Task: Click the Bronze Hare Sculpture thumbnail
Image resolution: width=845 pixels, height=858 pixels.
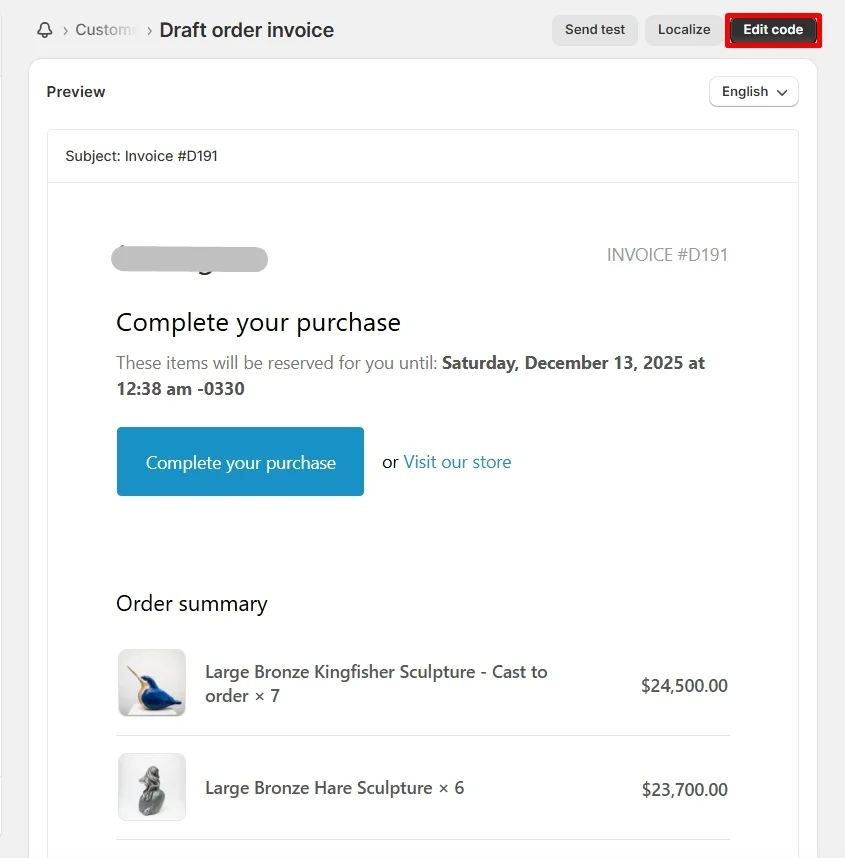Action: point(151,787)
